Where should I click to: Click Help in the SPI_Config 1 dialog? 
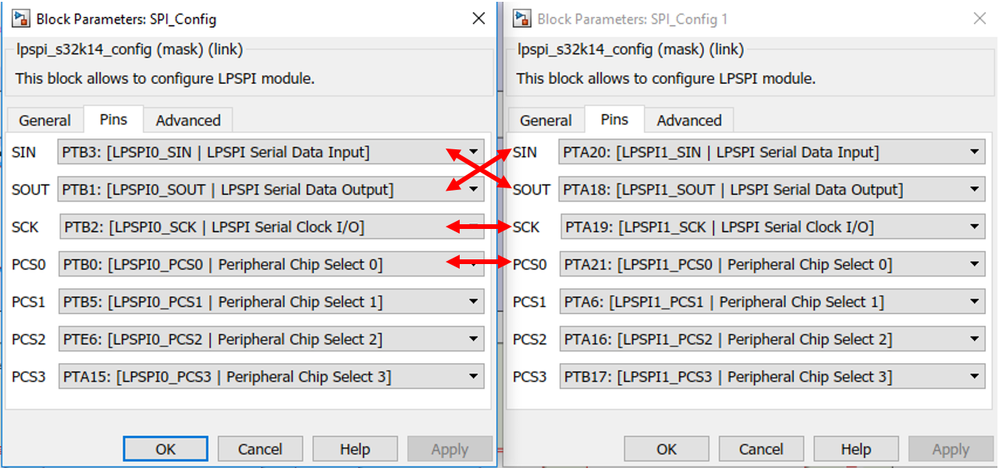[x=855, y=449]
